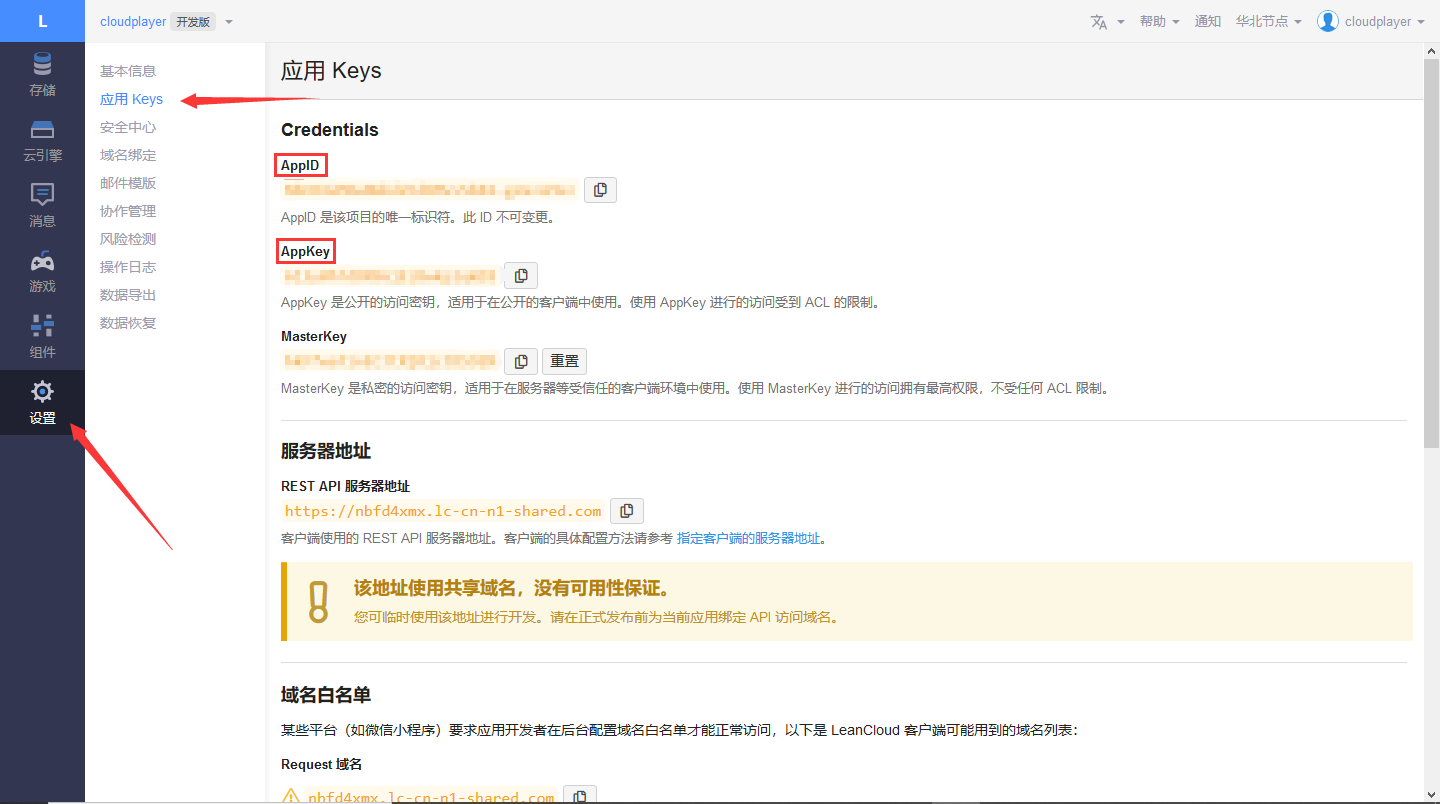This screenshot has height=804, width=1440.
Task: Copy the REST API server address
Action: [x=627, y=511]
